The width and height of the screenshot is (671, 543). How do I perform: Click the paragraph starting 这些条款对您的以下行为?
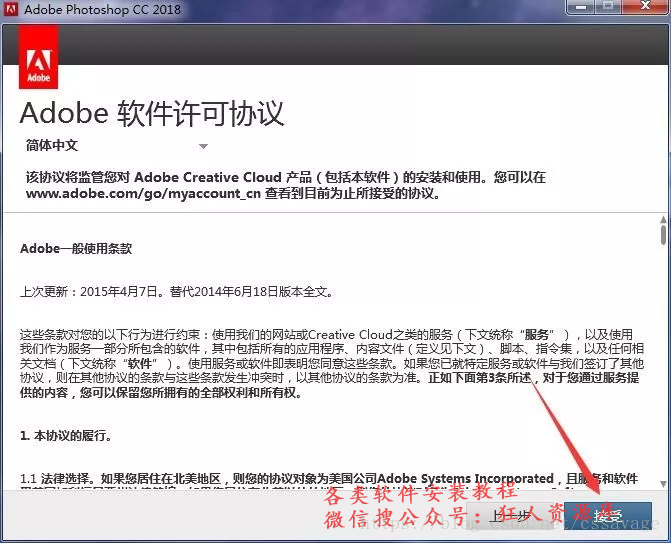(x=332, y=363)
